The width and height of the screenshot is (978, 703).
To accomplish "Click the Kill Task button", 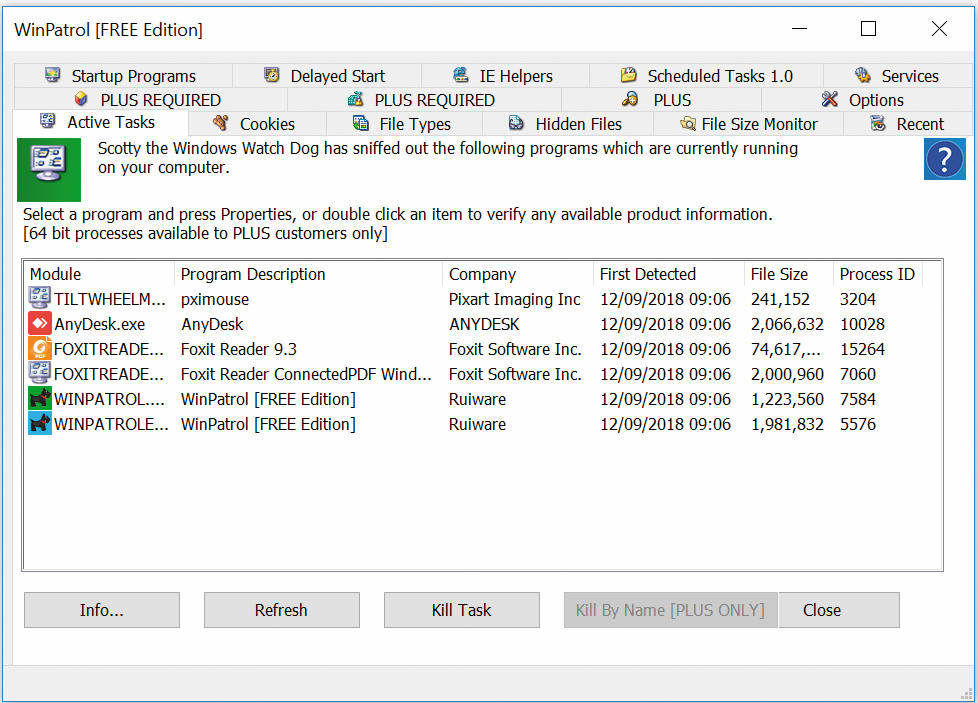I will (x=462, y=609).
